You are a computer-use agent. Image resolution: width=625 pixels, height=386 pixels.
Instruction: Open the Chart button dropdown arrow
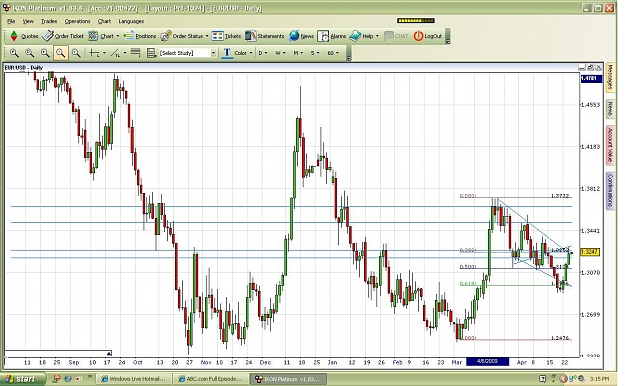click(x=118, y=36)
